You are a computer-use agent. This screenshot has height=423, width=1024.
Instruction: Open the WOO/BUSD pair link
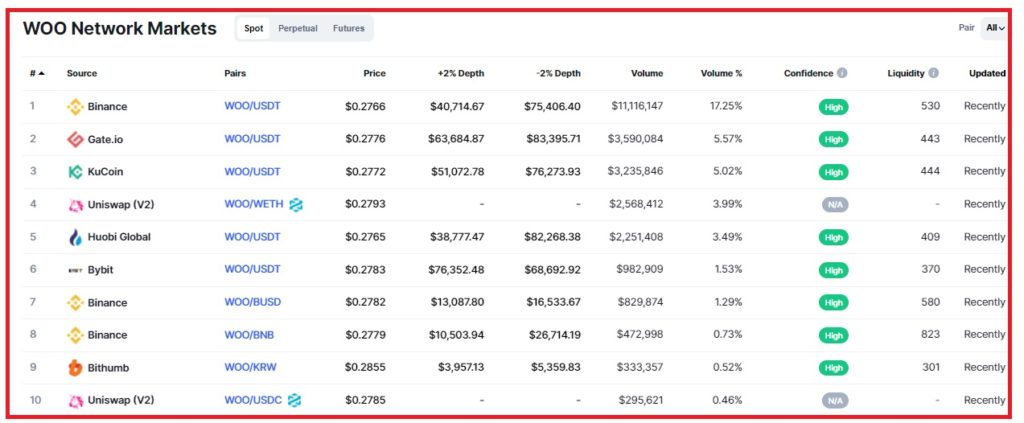click(x=253, y=302)
